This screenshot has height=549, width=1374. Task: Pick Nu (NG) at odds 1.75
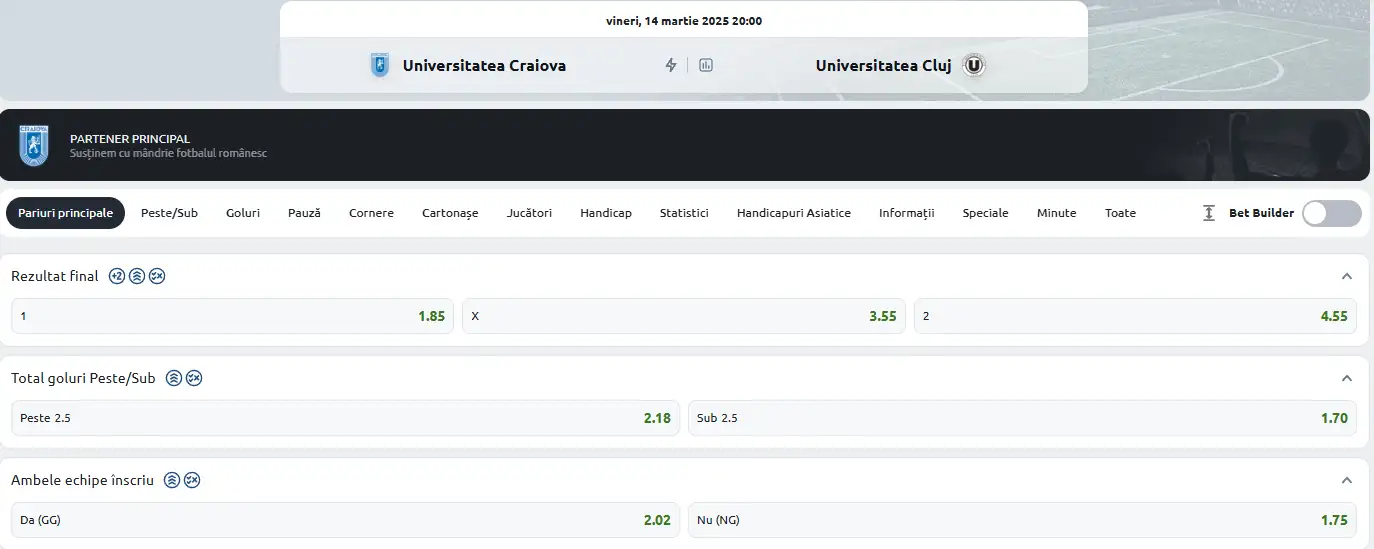[1022, 520]
